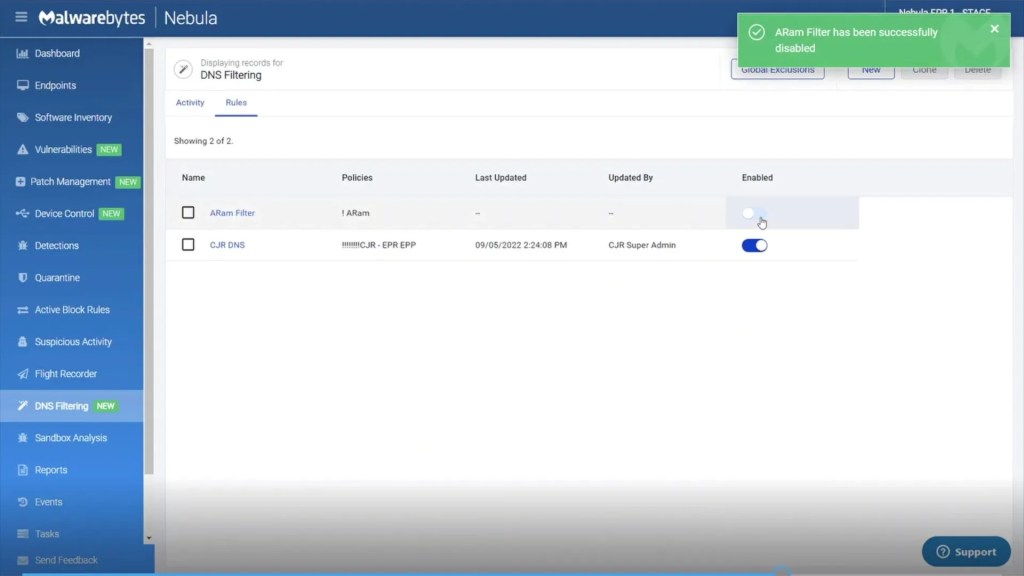Click the Patch Management plus icon
Screen dimensions: 1024x576
(20, 182)
